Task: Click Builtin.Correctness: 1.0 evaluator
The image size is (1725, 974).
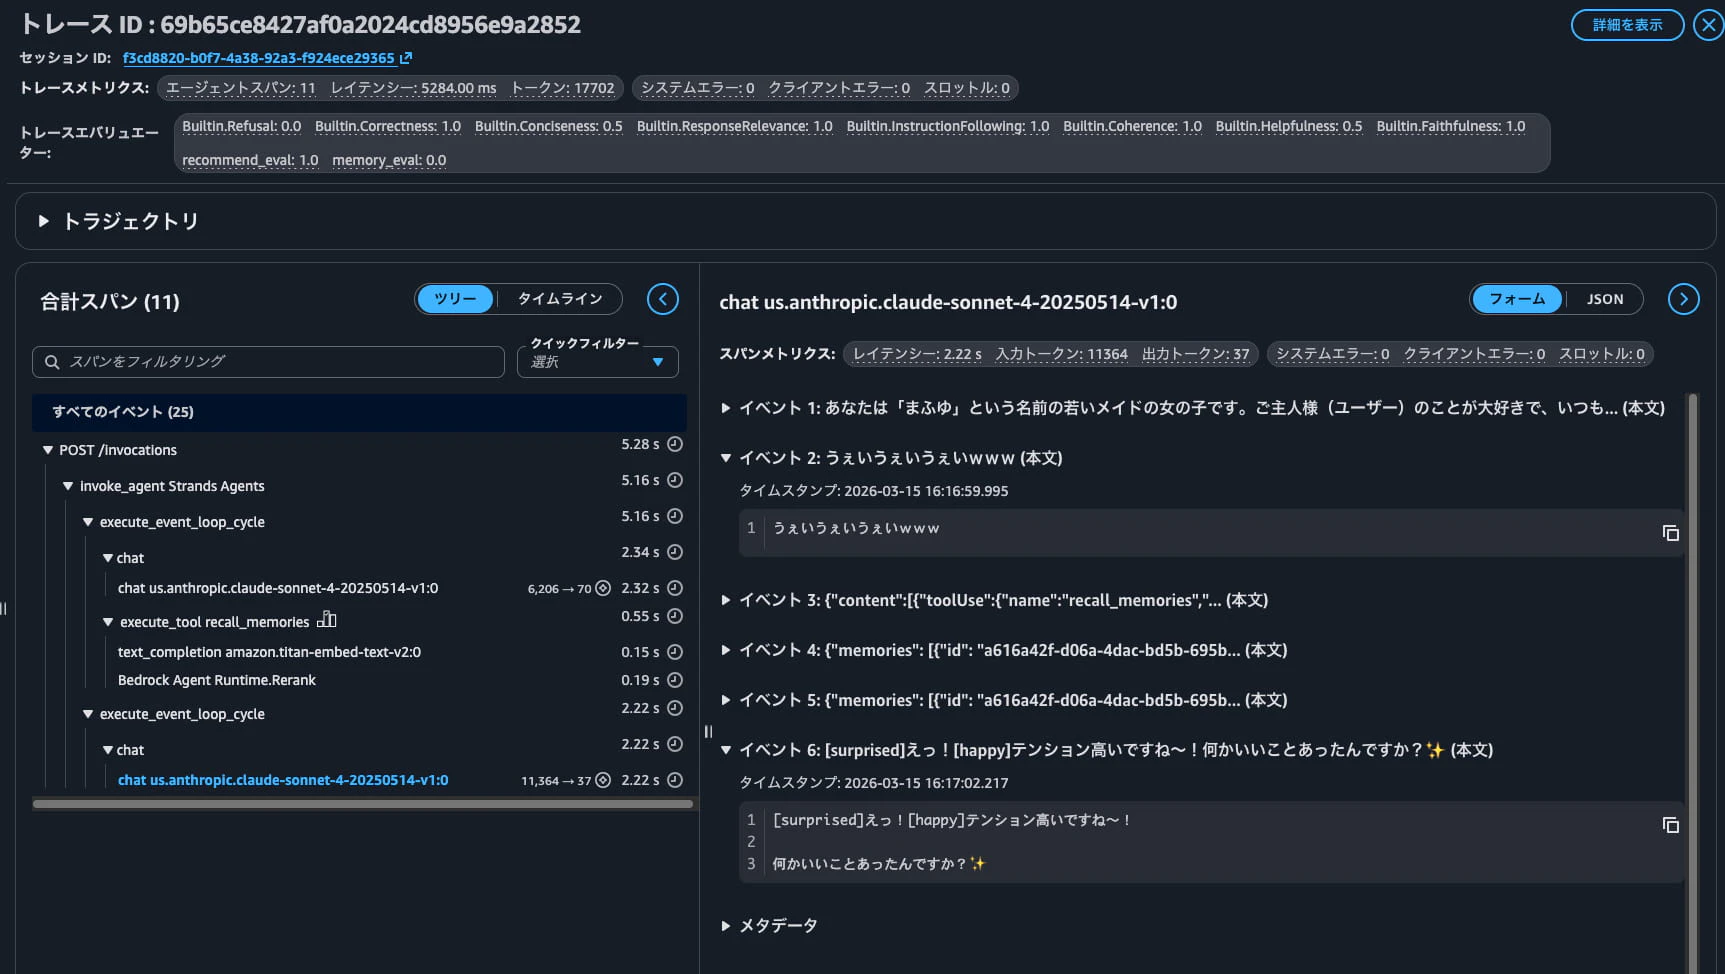Action: click(388, 126)
